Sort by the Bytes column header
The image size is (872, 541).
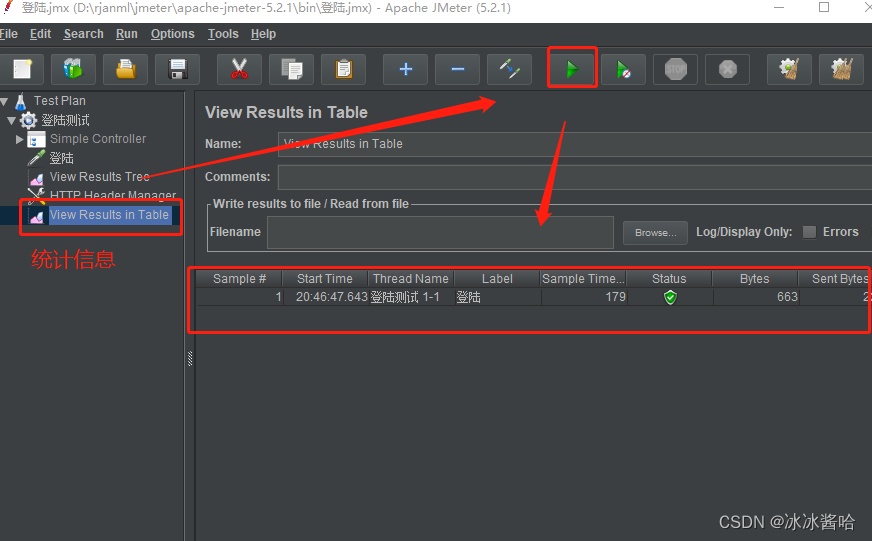point(755,279)
